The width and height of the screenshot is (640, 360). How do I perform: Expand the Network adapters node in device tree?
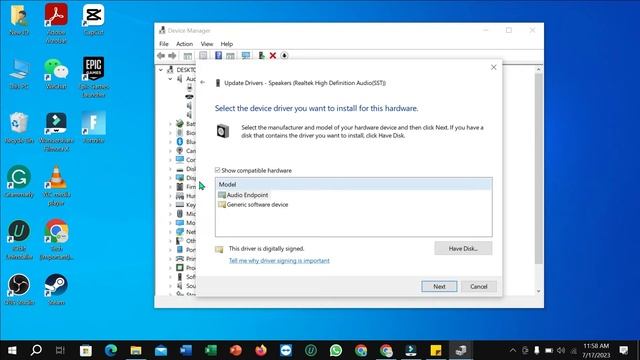(x=170, y=231)
